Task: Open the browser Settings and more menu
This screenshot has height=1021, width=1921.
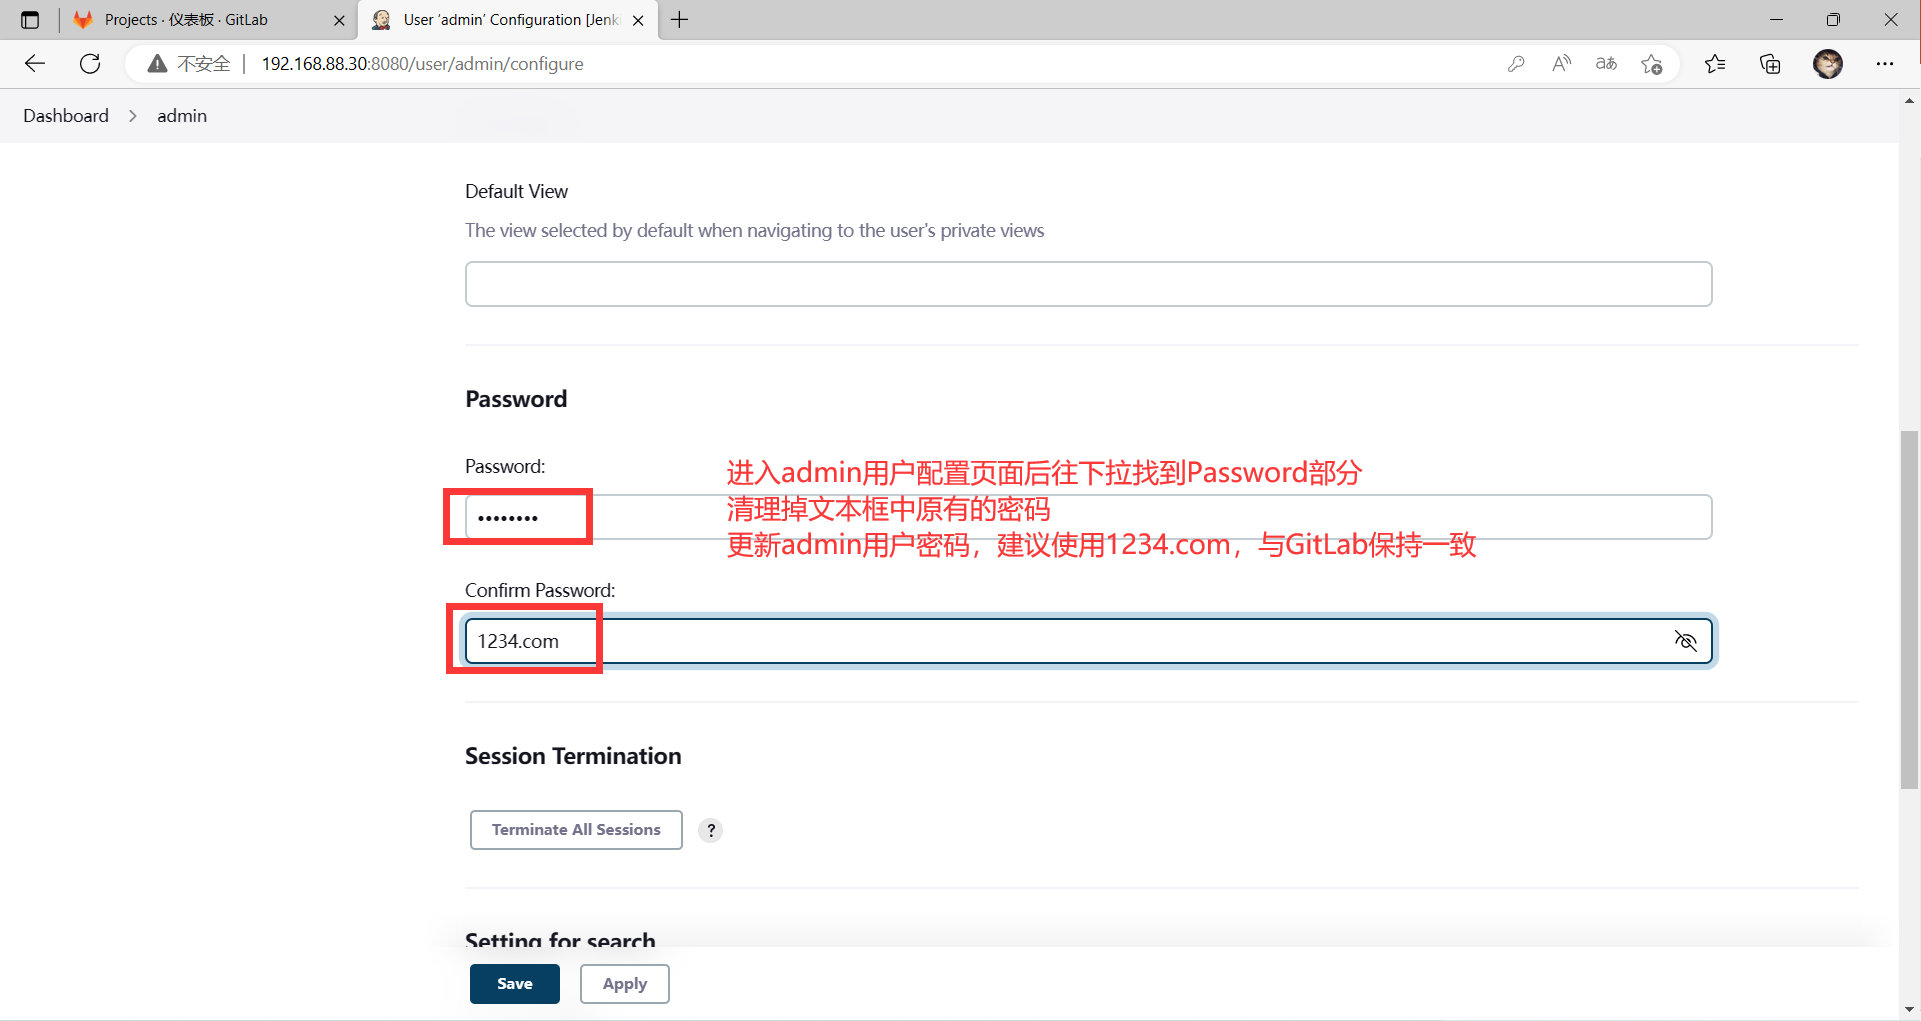Action: point(1885,64)
